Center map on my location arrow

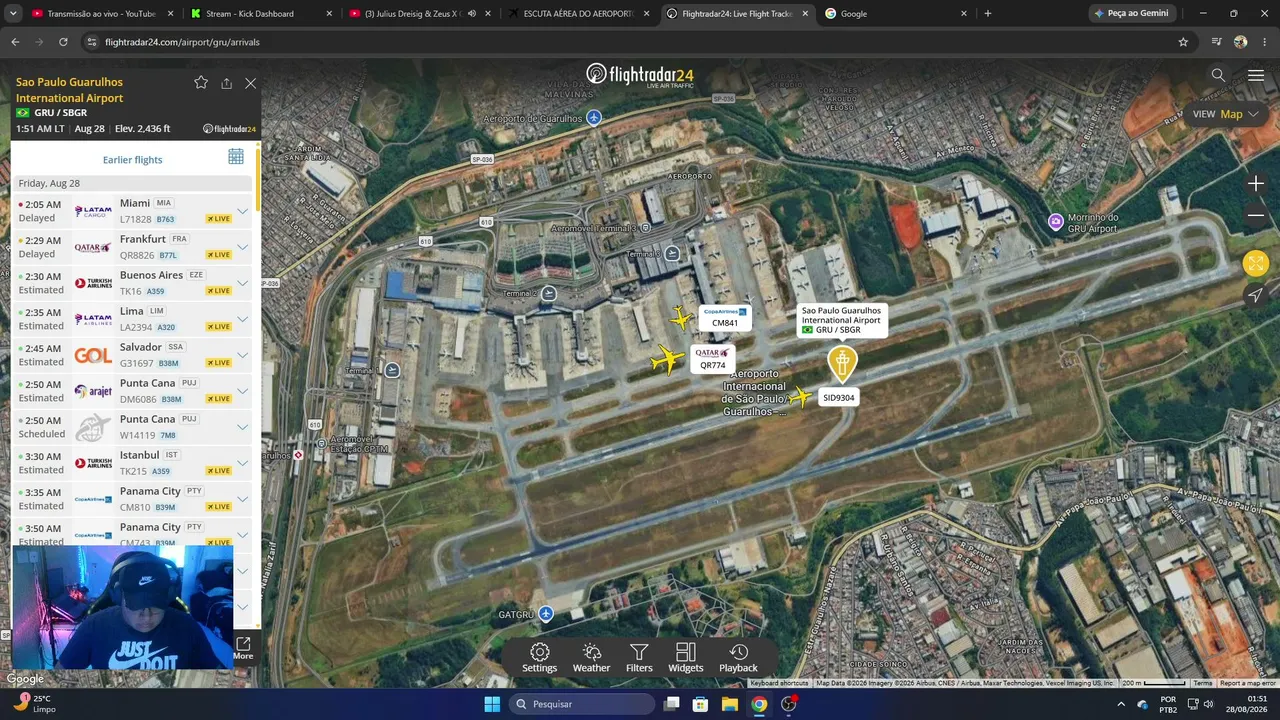(1256, 295)
